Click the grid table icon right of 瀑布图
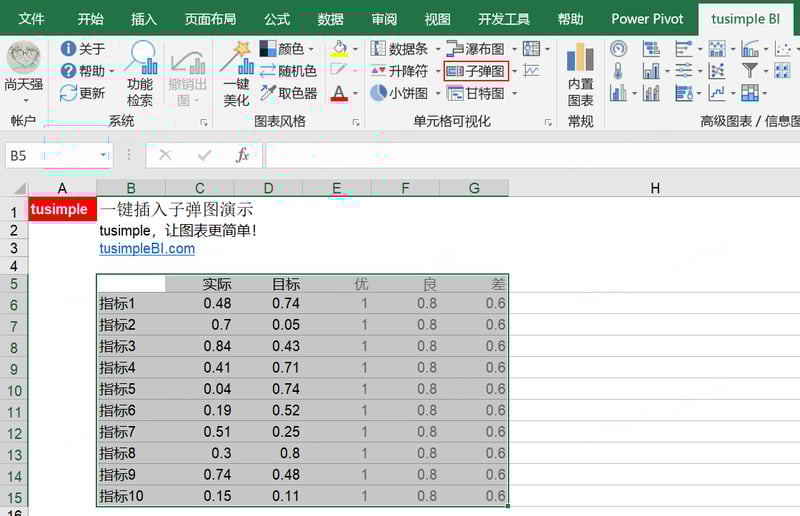 pyautogui.click(x=531, y=49)
